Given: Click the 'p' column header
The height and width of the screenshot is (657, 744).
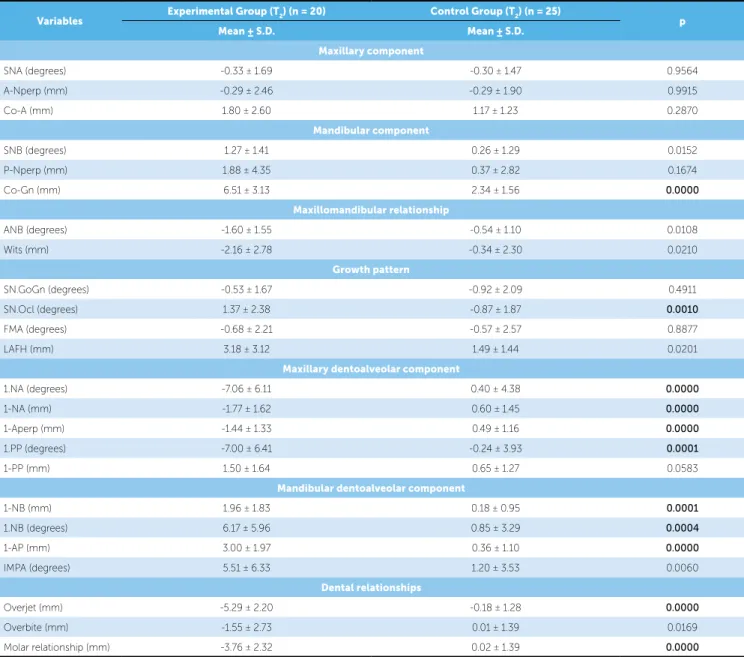Looking at the screenshot, I should tap(682, 22).
